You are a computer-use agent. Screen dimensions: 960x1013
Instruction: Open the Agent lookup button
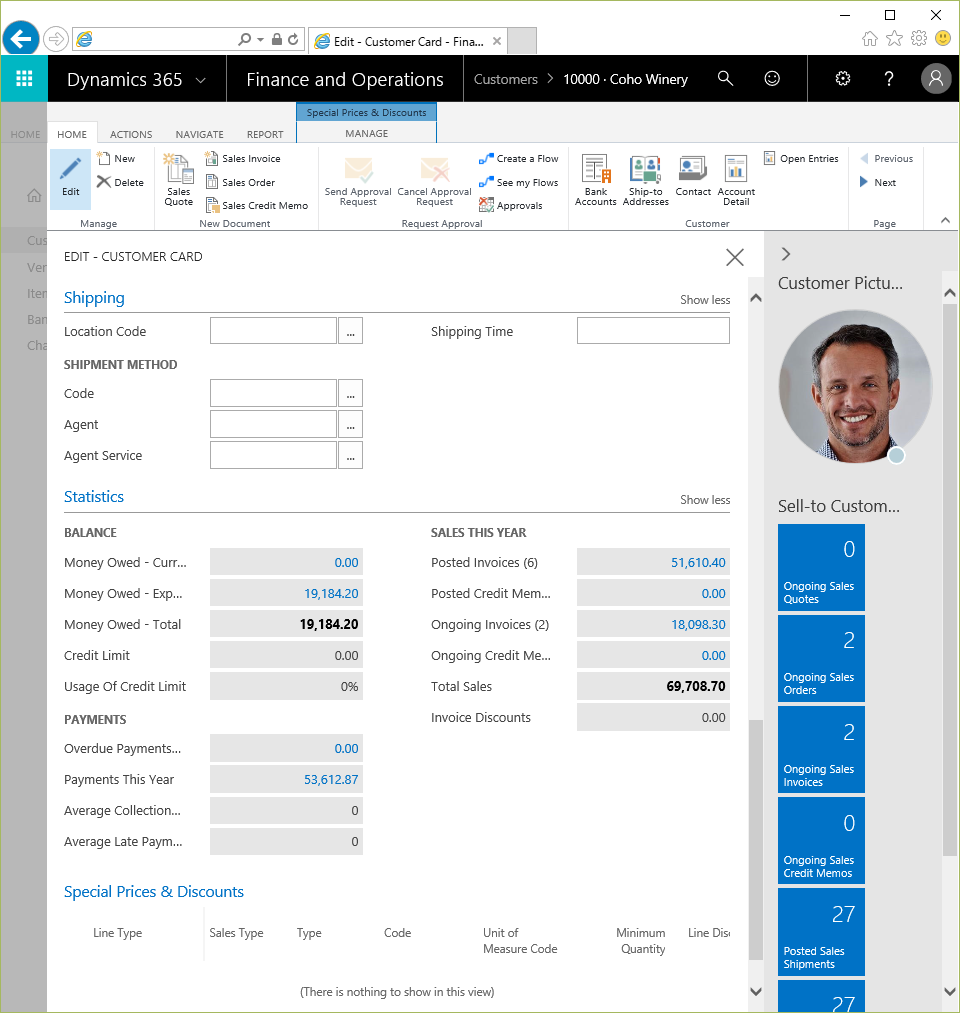coord(350,424)
